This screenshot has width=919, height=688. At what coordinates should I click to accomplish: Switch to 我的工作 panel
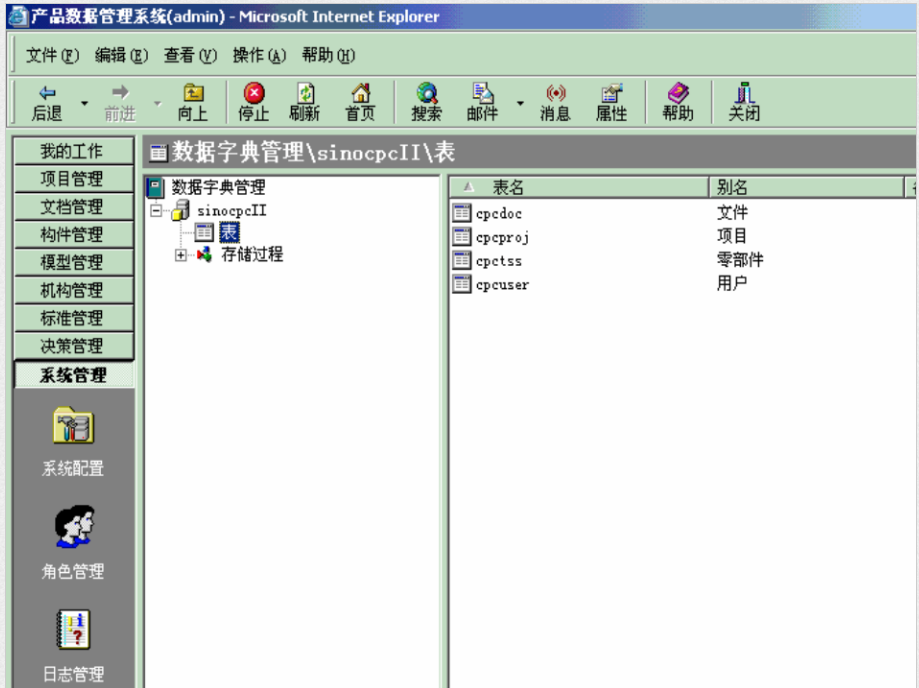tap(74, 151)
